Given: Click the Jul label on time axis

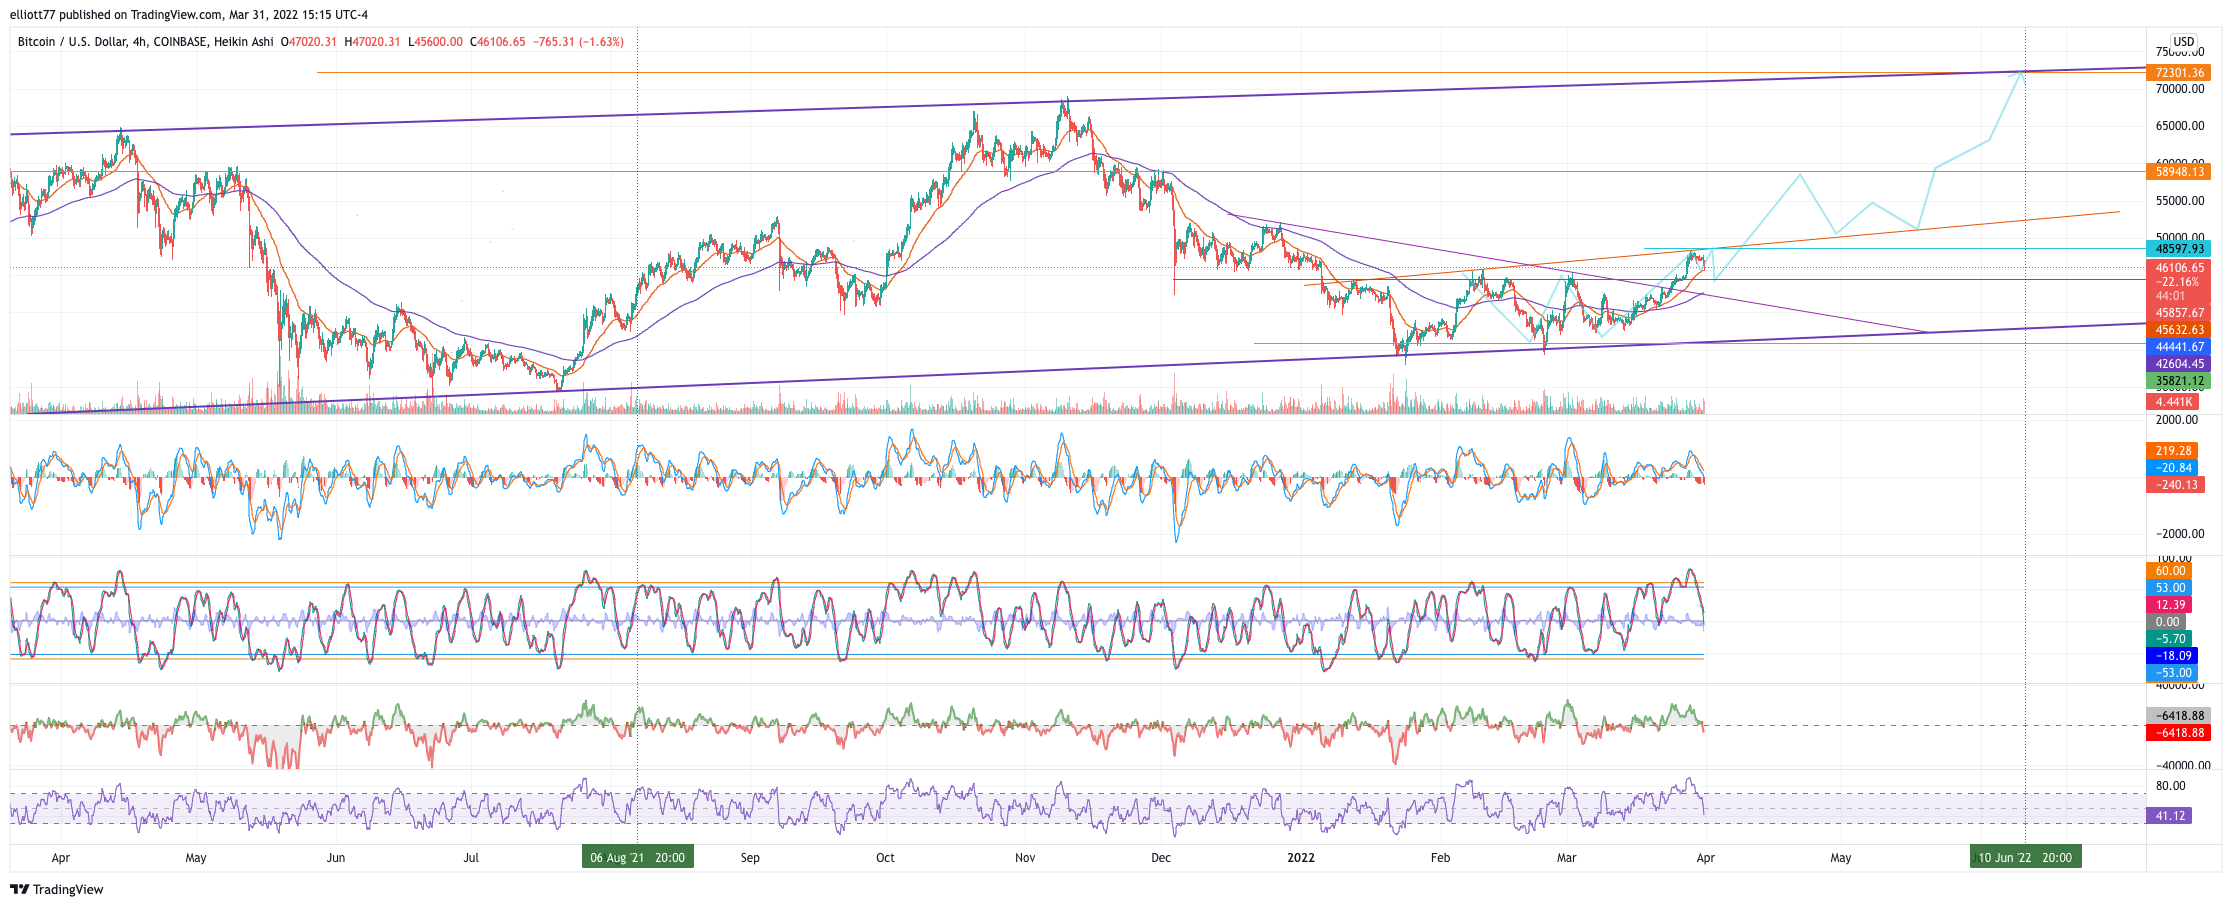Looking at the screenshot, I should 471,858.
